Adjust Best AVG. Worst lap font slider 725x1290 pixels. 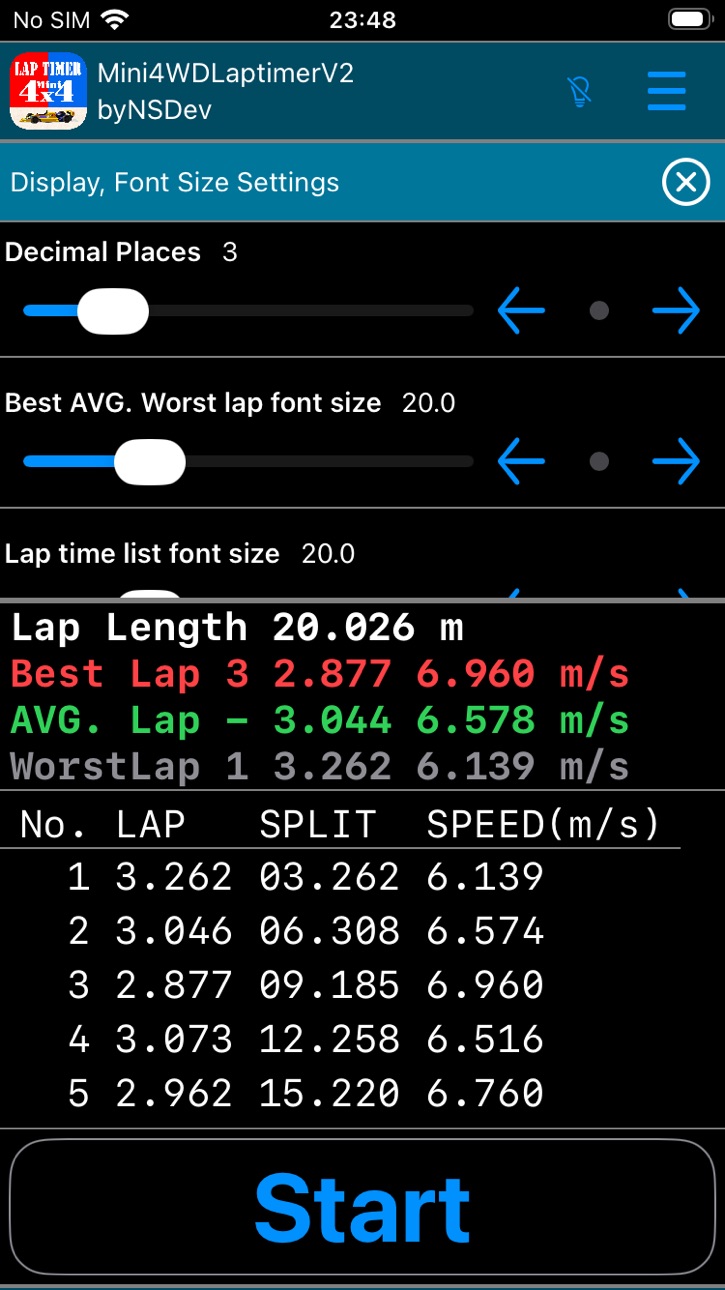(248, 461)
